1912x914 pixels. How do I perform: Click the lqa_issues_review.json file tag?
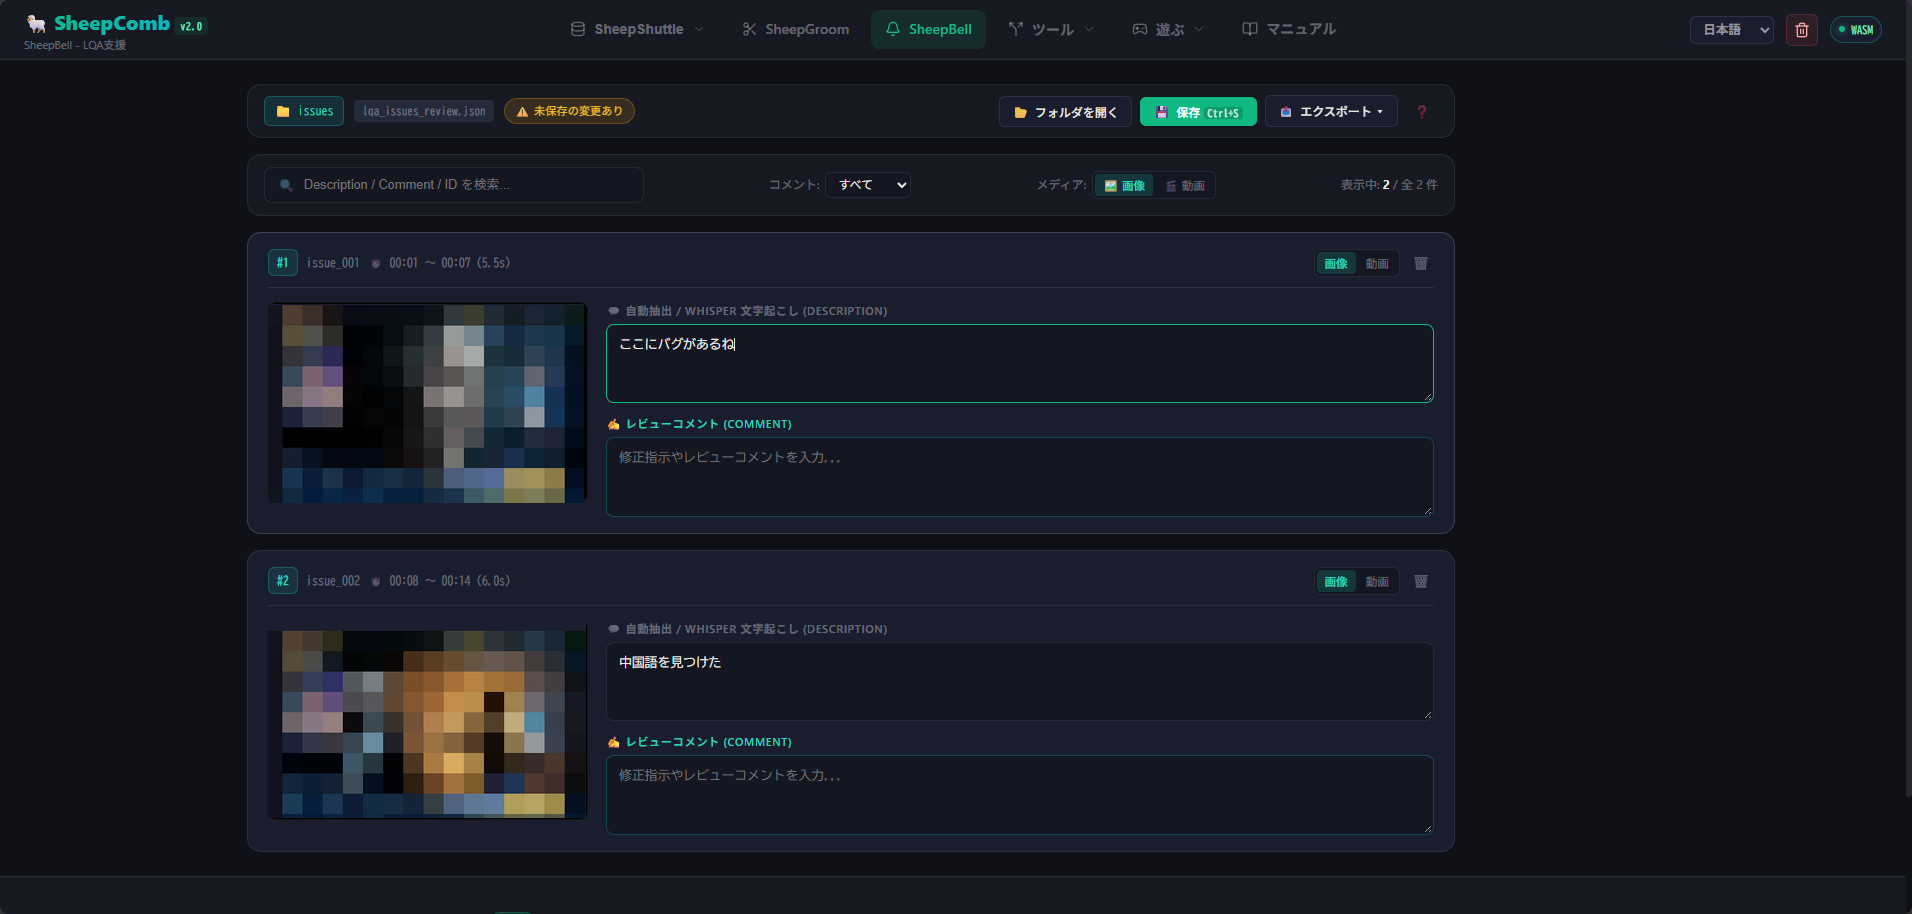[424, 111]
